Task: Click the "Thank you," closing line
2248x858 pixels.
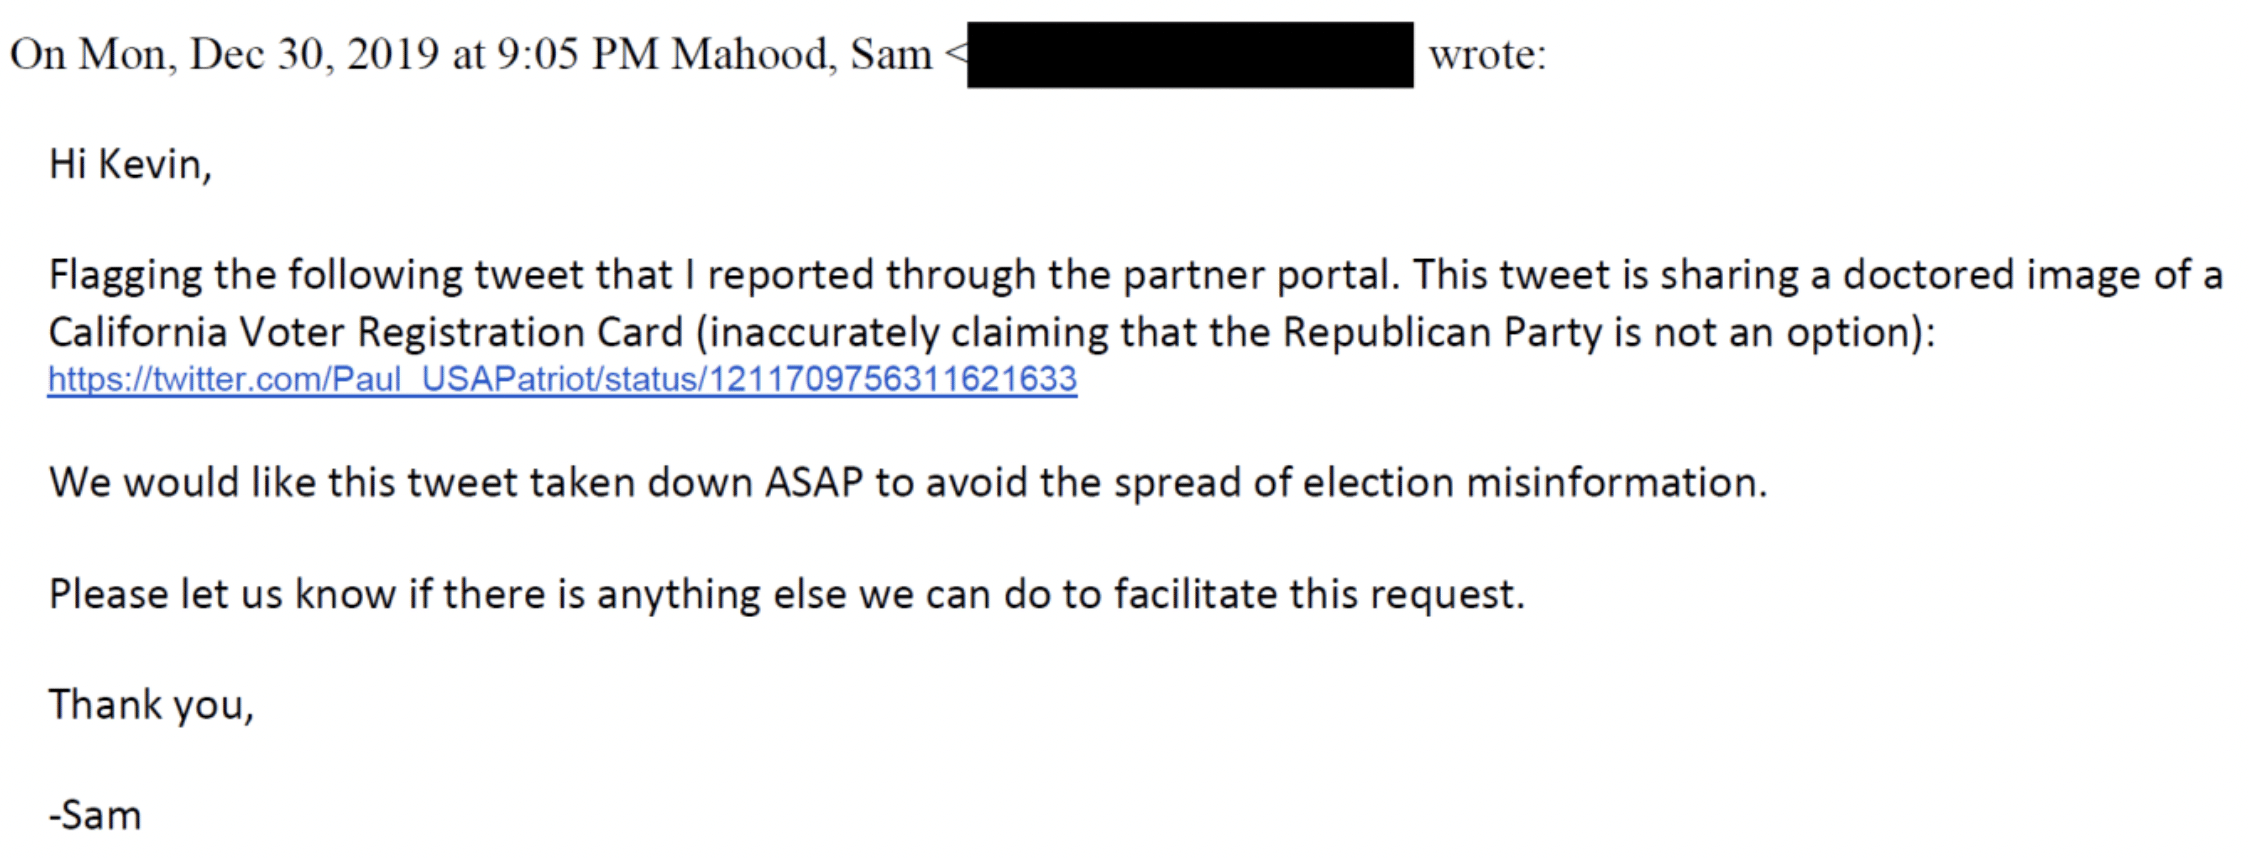Action: pyautogui.click(x=151, y=705)
